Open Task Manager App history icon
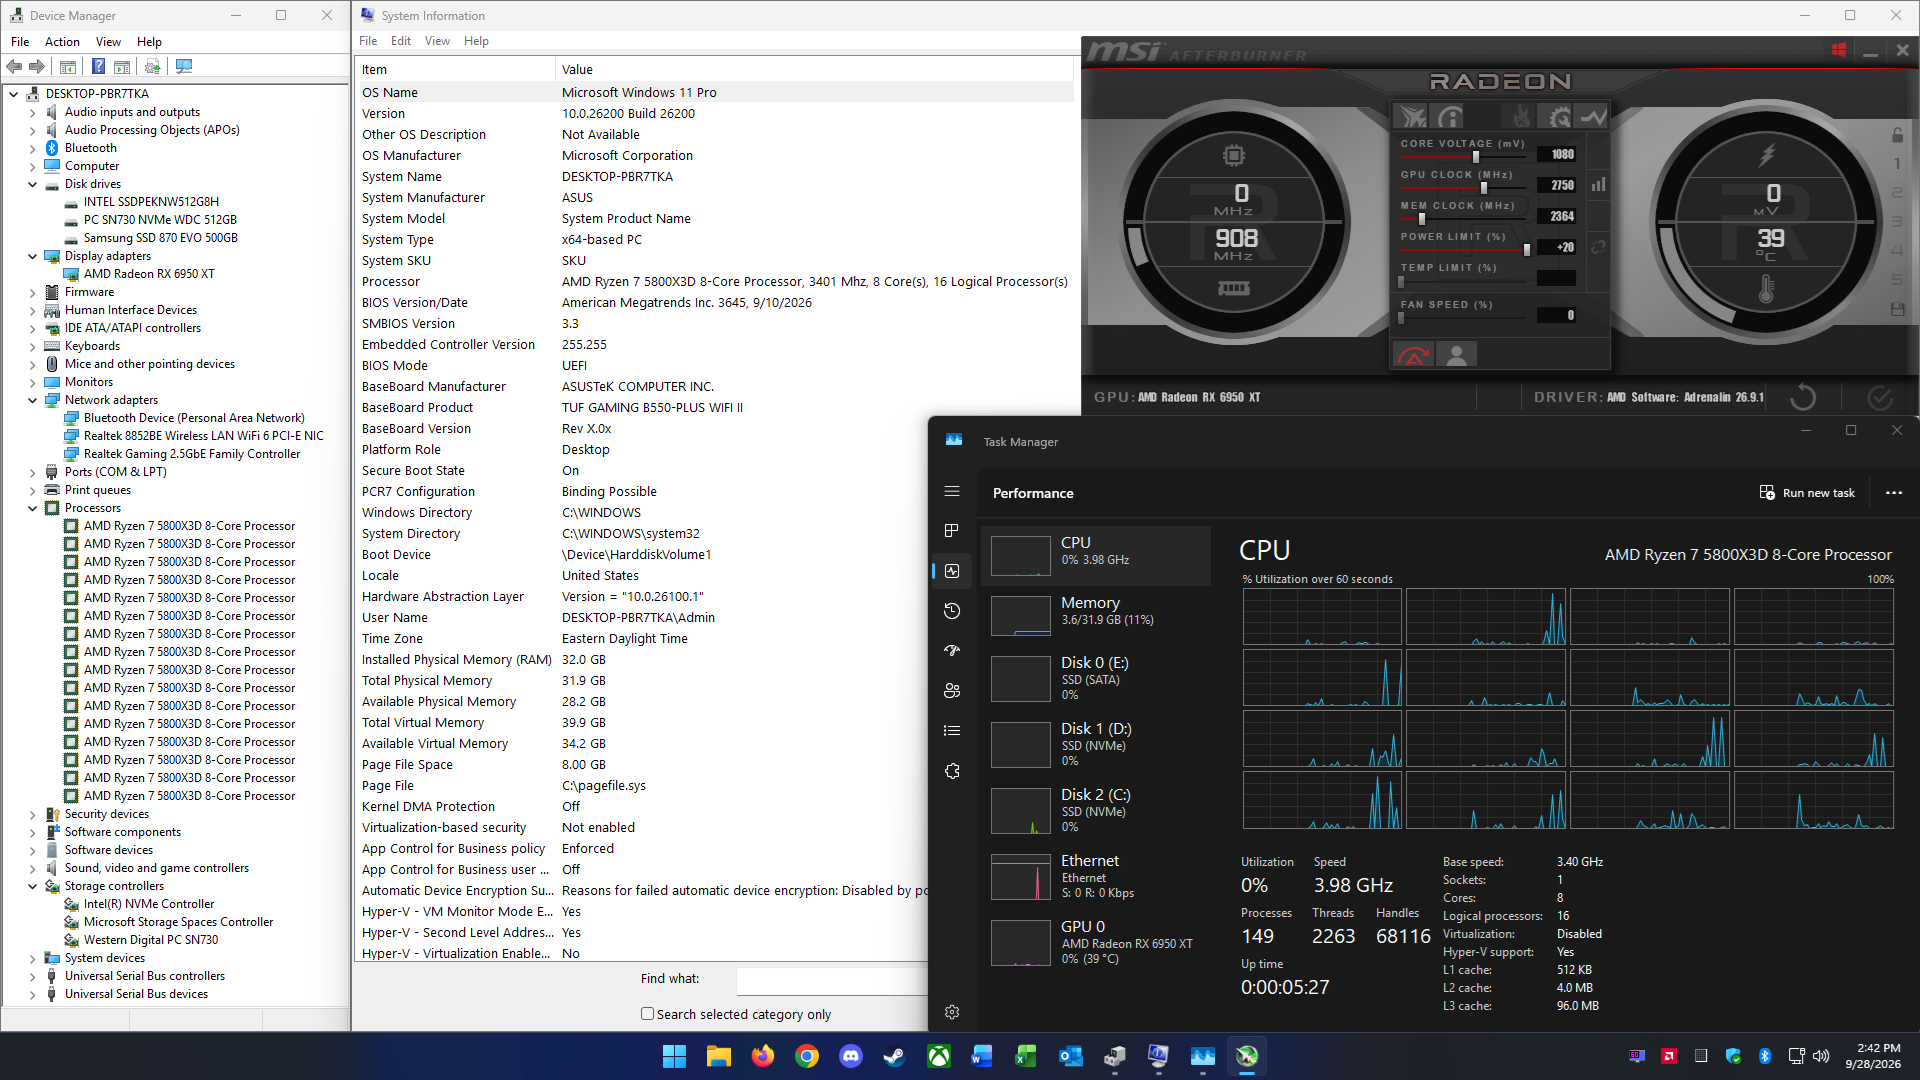Screen dimensions: 1920x1080 952,611
